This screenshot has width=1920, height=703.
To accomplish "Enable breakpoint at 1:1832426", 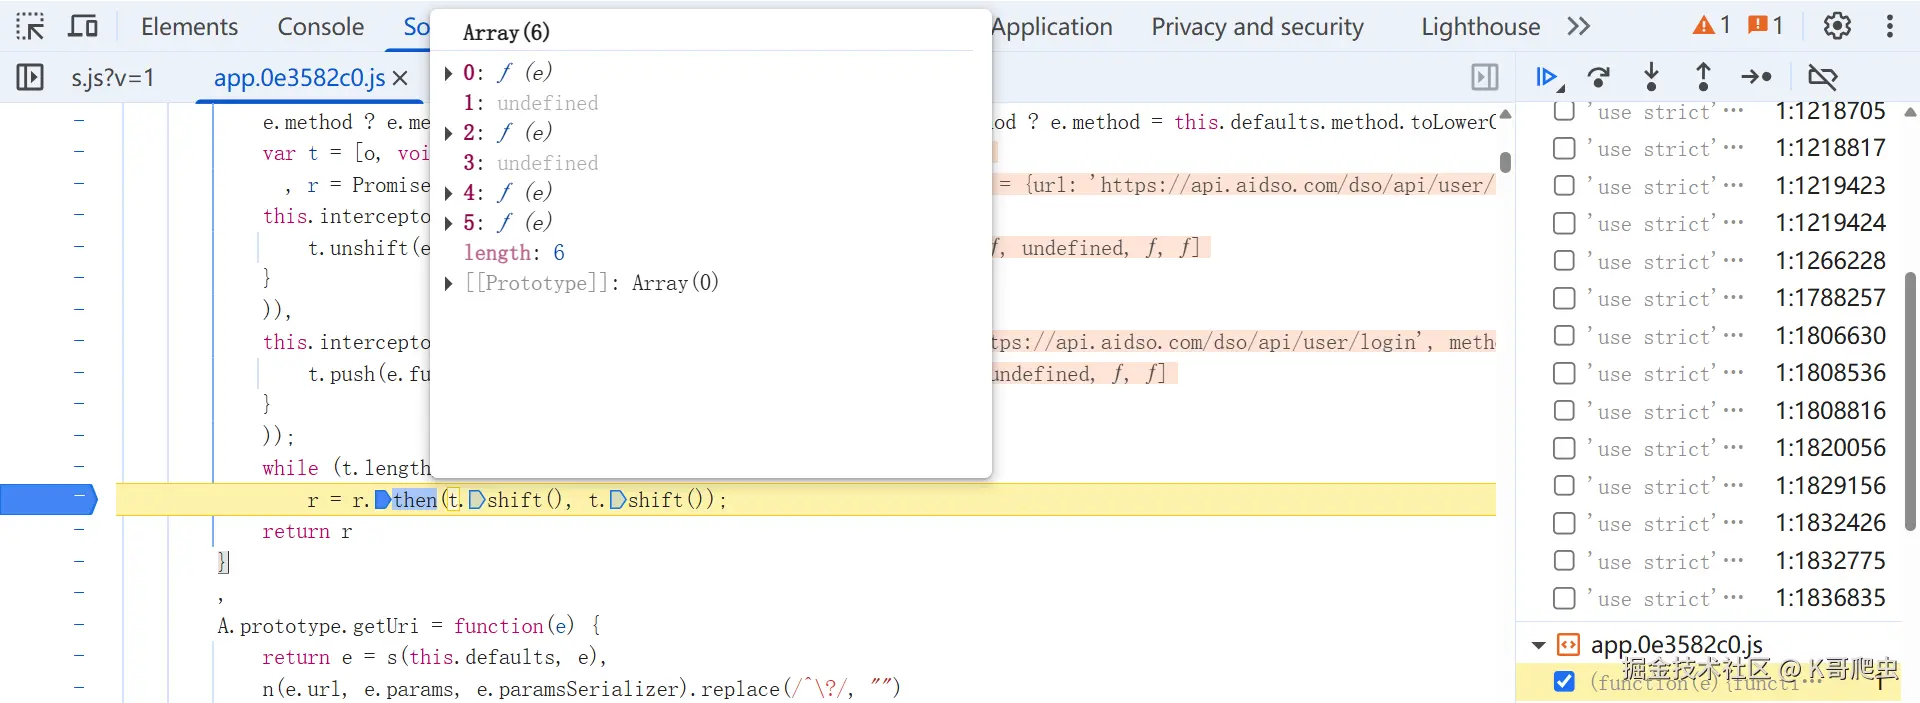I will pyautogui.click(x=1564, y=524).
